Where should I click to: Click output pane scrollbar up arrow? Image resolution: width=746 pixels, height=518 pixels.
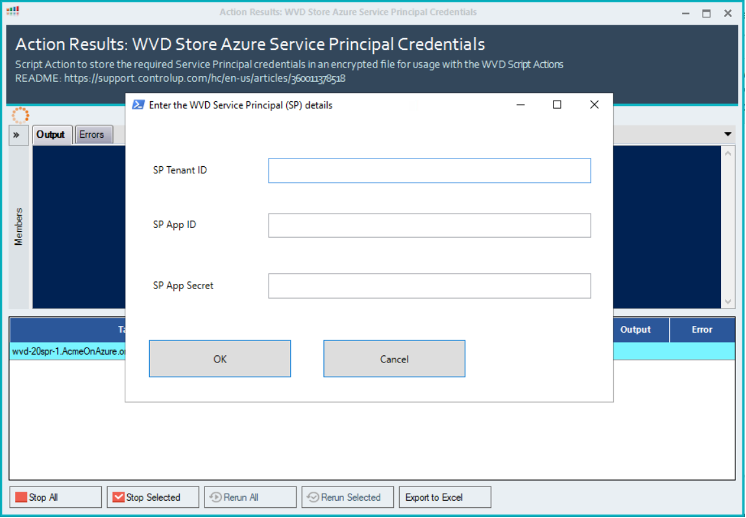(727, 153)
